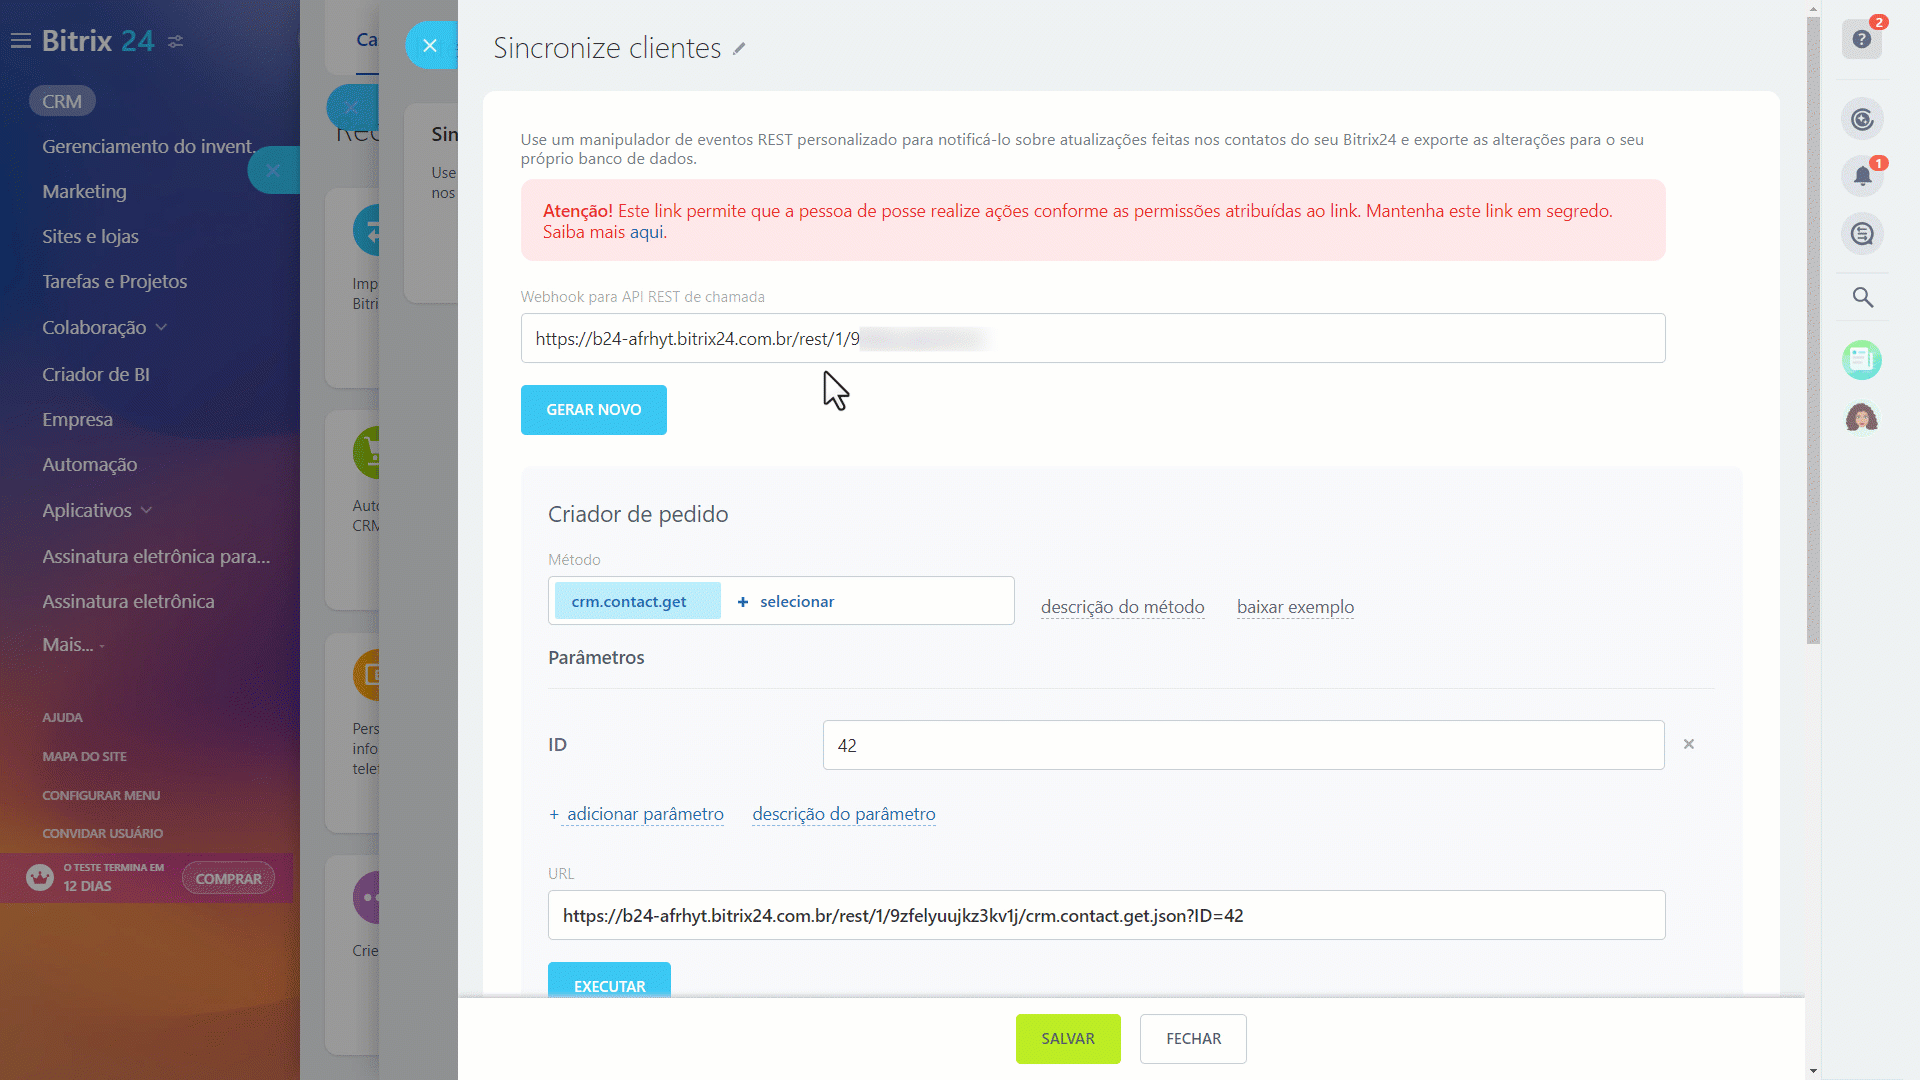1920x1080 pixels.
Task: Open Tarefas e Projetos
Action: (115, 281)
